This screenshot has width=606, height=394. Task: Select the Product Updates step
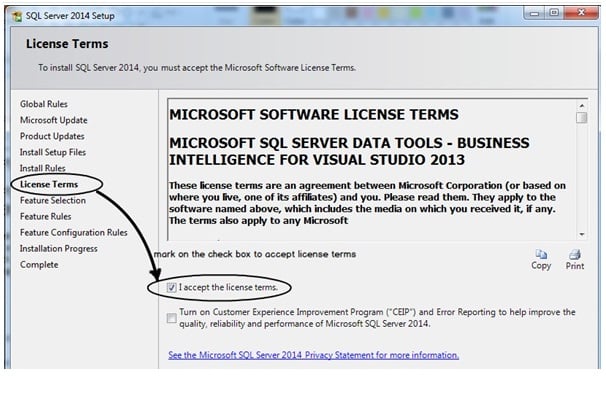pyautogui.click(x=52, y=136)
